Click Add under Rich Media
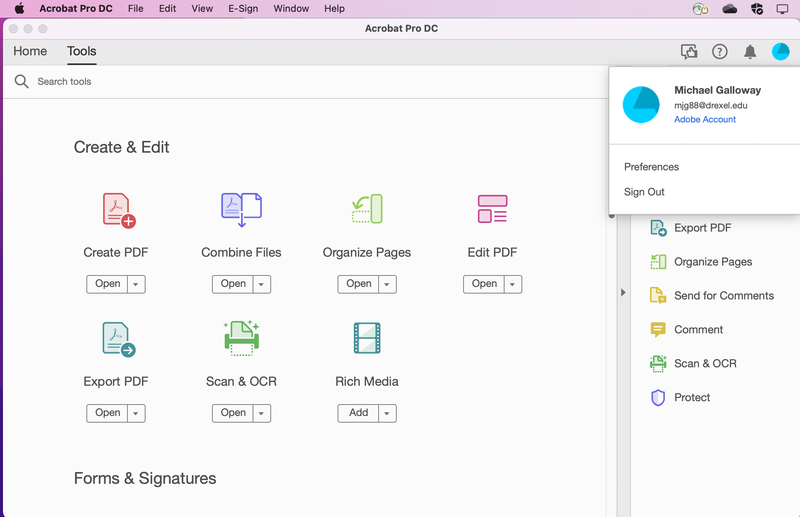 point(358,413)
